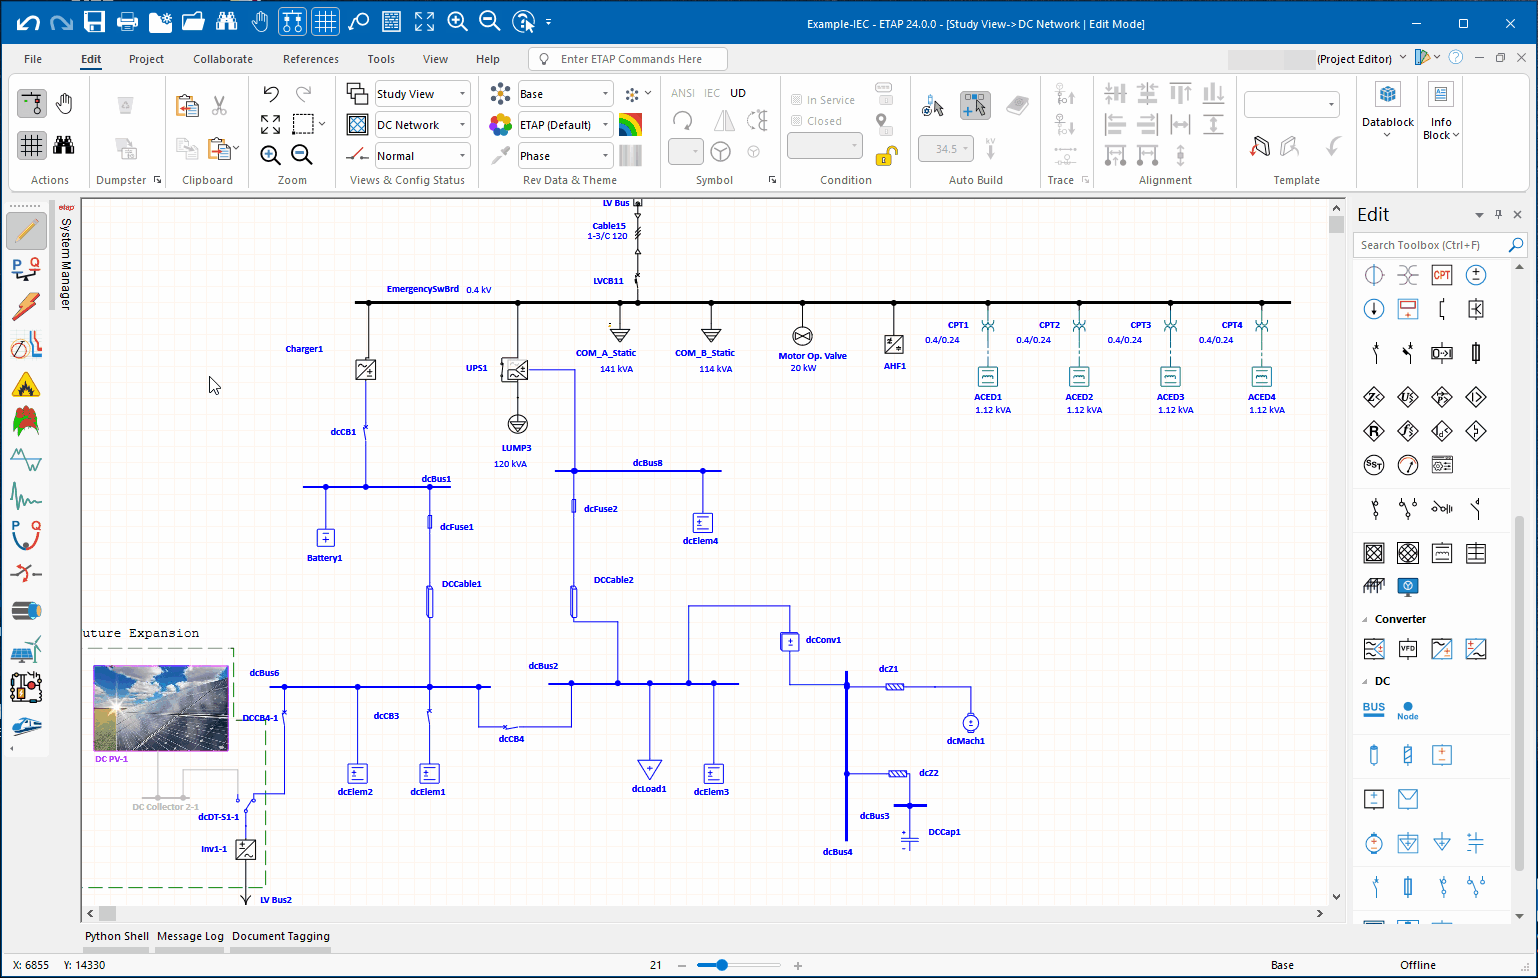This screenshot has width=1538, height=978.
Task: Click the Theme rainbow icon in ribbon
Action: (x=630, y=125)
